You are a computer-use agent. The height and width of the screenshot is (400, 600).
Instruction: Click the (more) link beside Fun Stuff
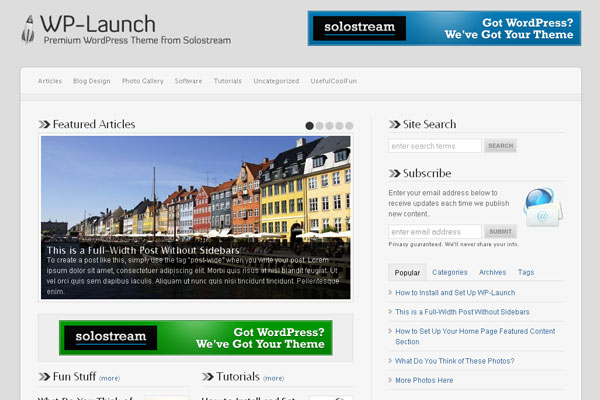(x=109, y=378)
